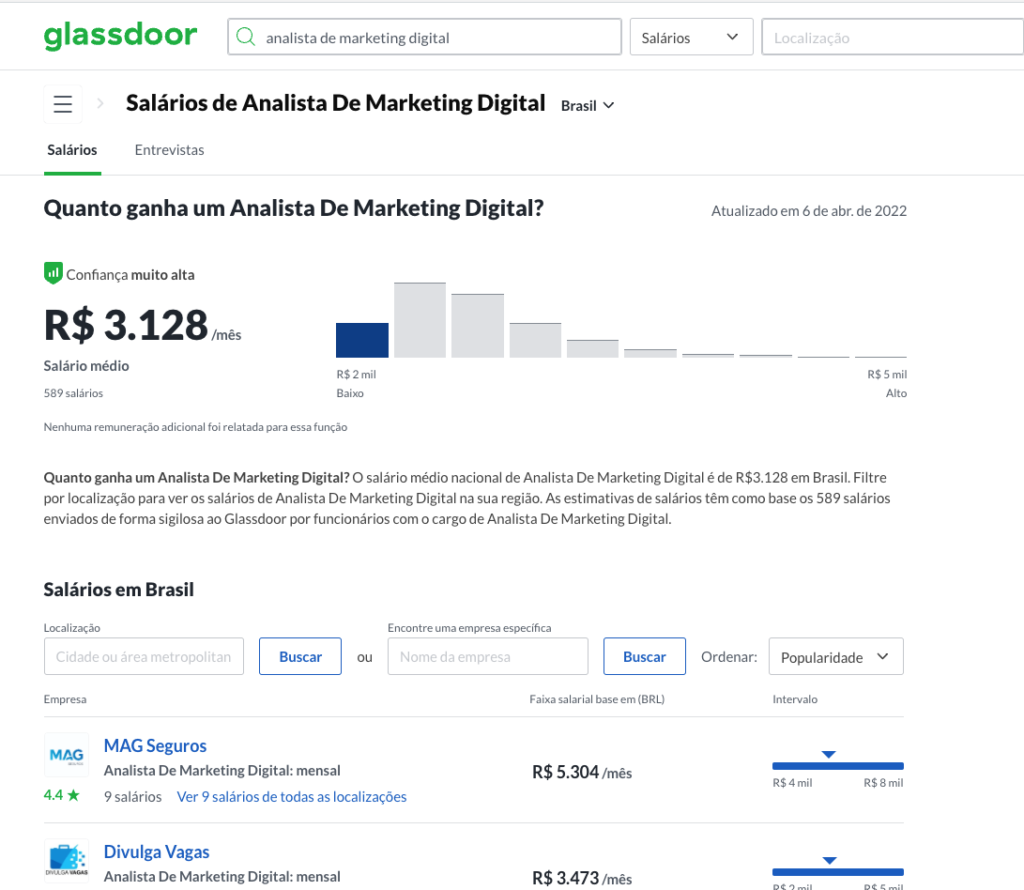
Task: Open the hamburger menu icon
Action: [x=63, y=104]
